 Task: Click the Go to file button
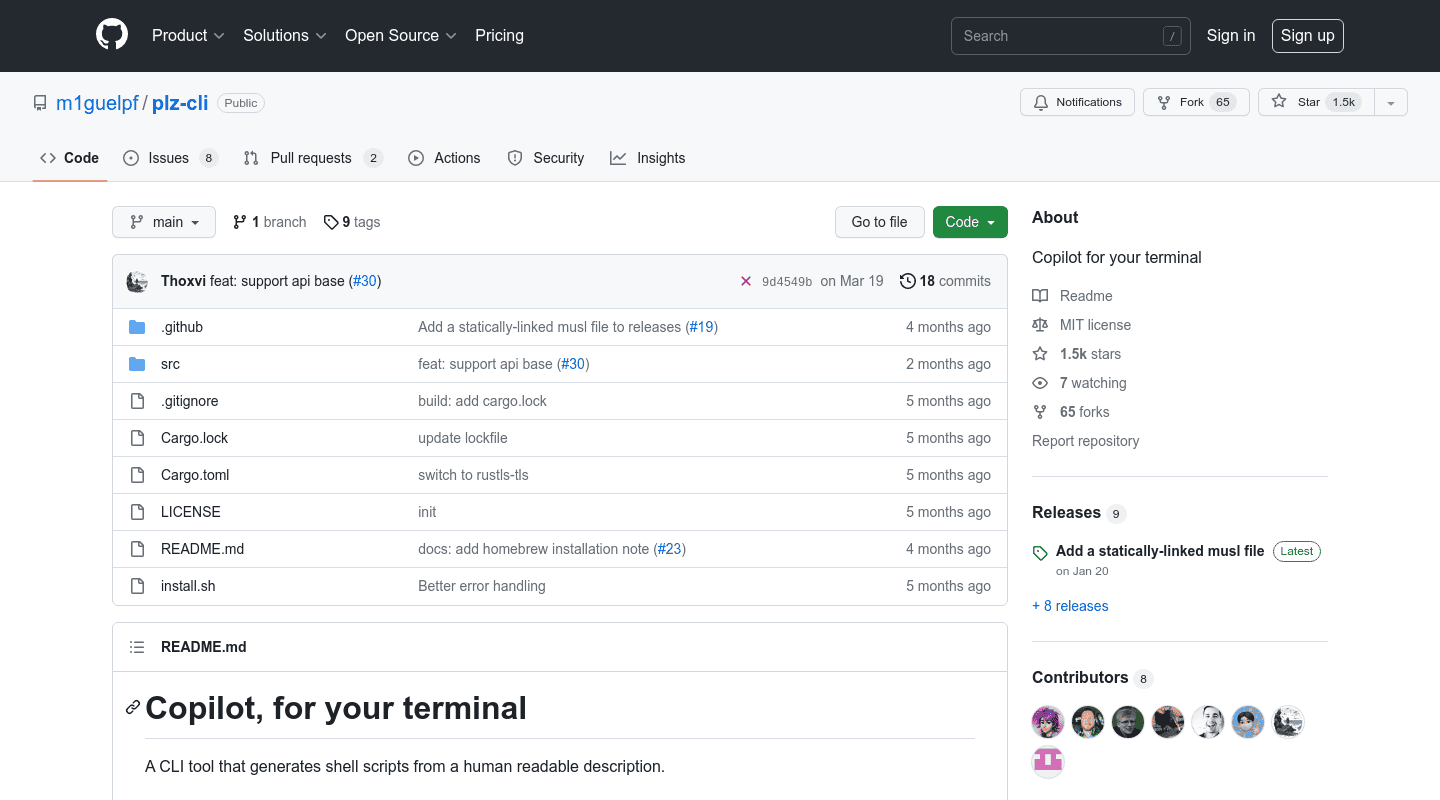tap(880, 222)
